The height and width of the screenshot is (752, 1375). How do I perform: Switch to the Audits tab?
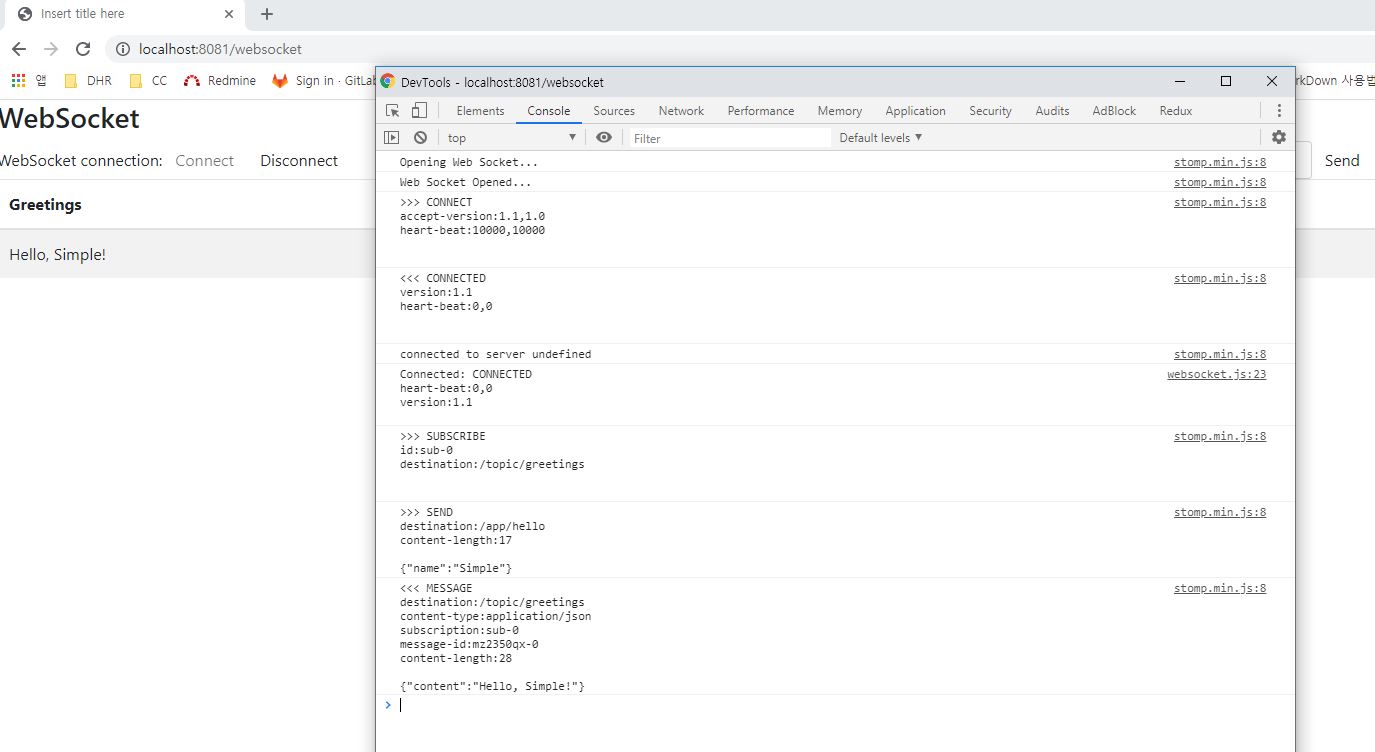click(1052, 111)
